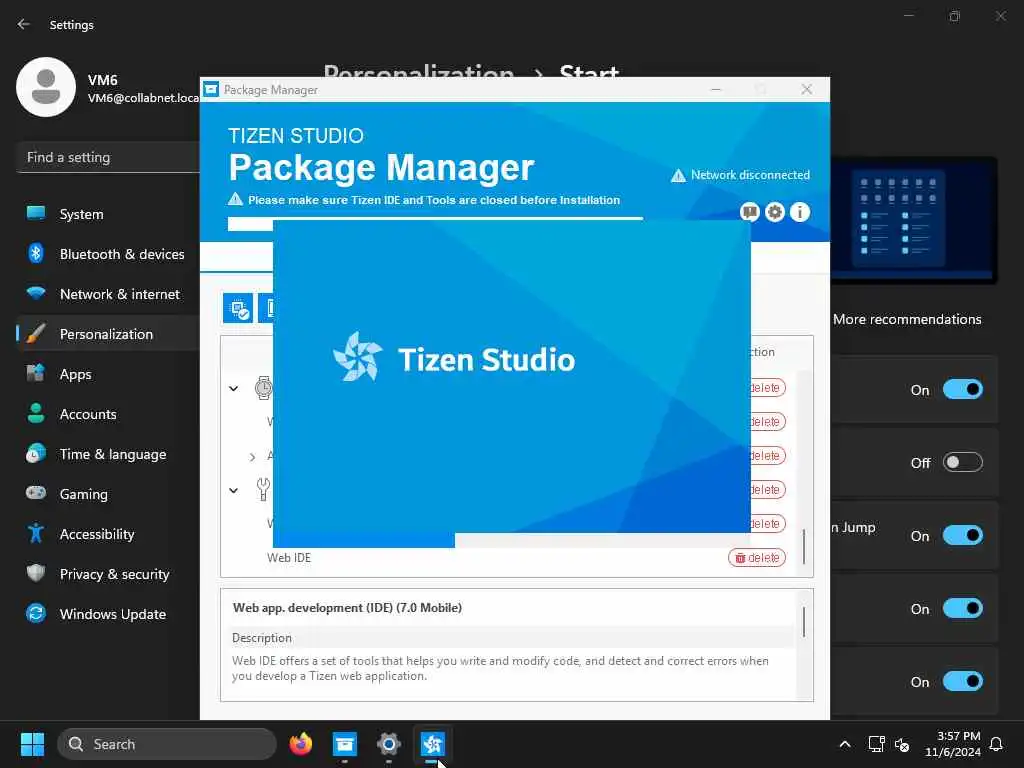This screenshot has width=1024, height=768.
Task: Collapse the wrench icon package group
Action: (x=234, y=490)
